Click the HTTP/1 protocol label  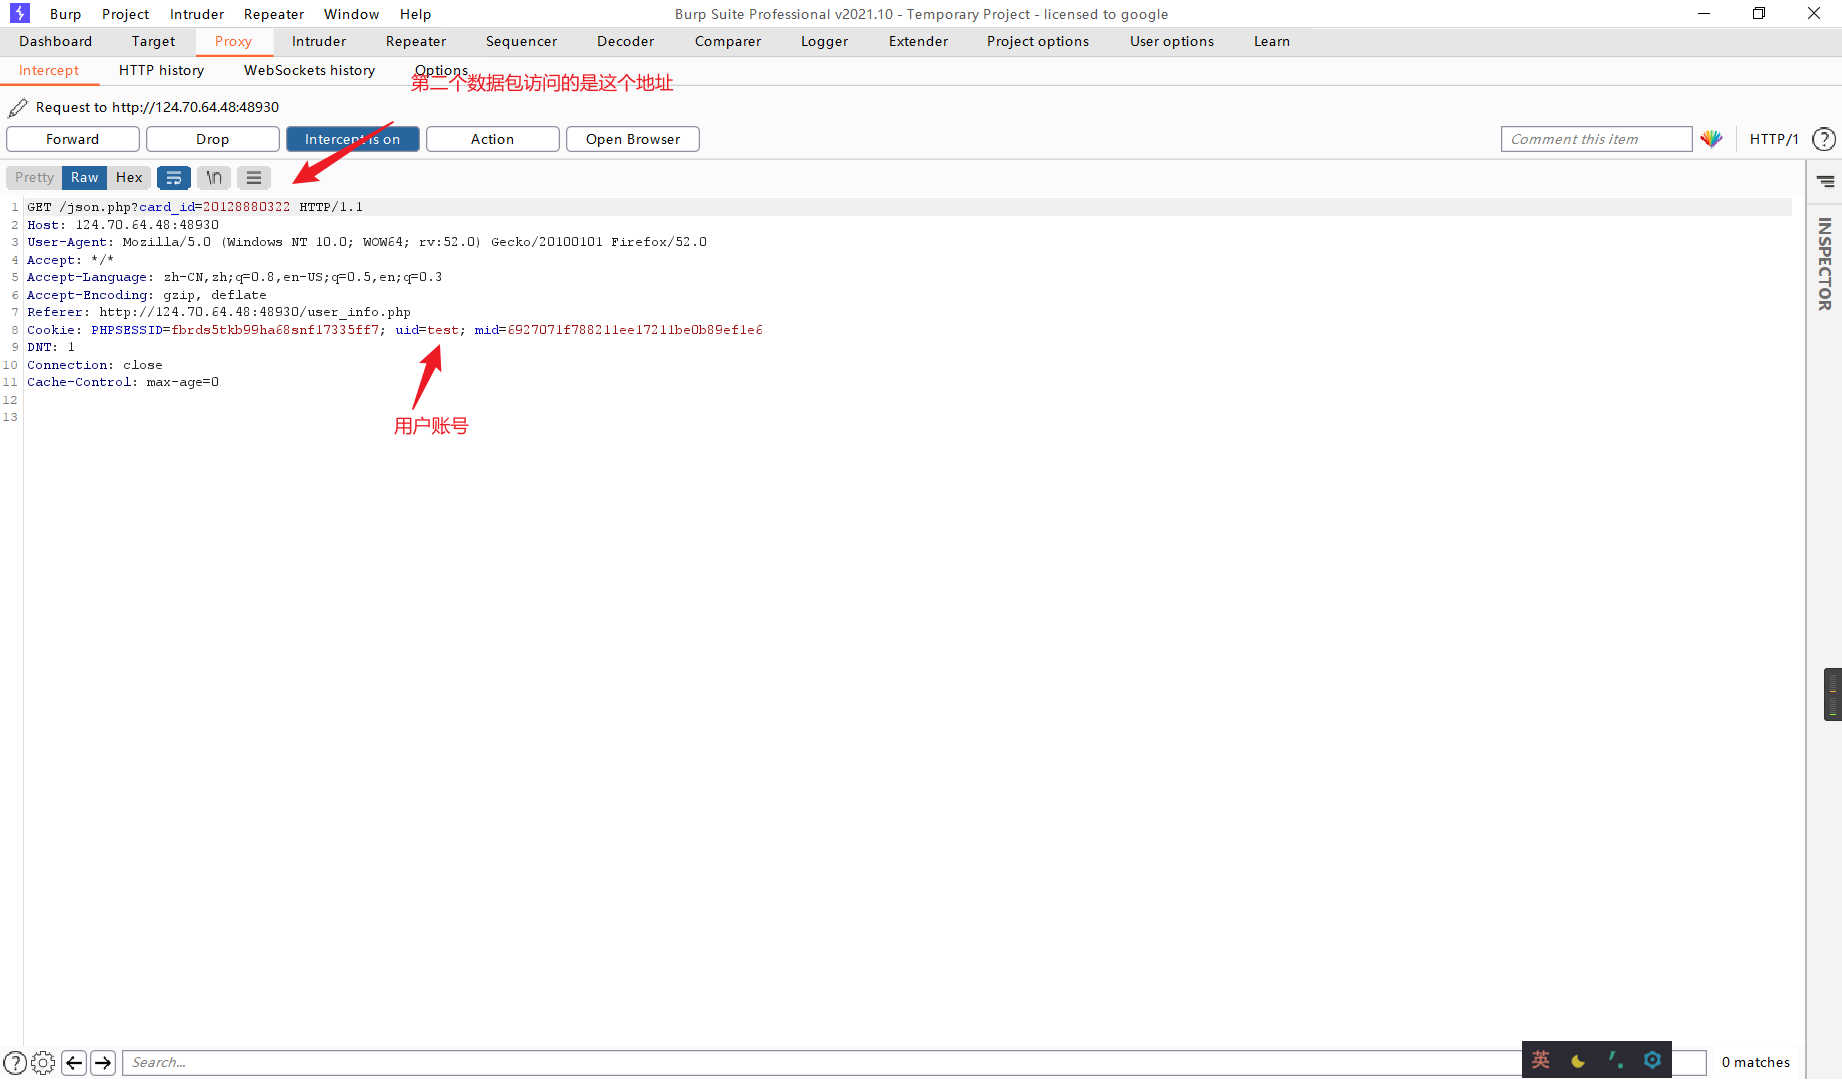(1774, 139)
